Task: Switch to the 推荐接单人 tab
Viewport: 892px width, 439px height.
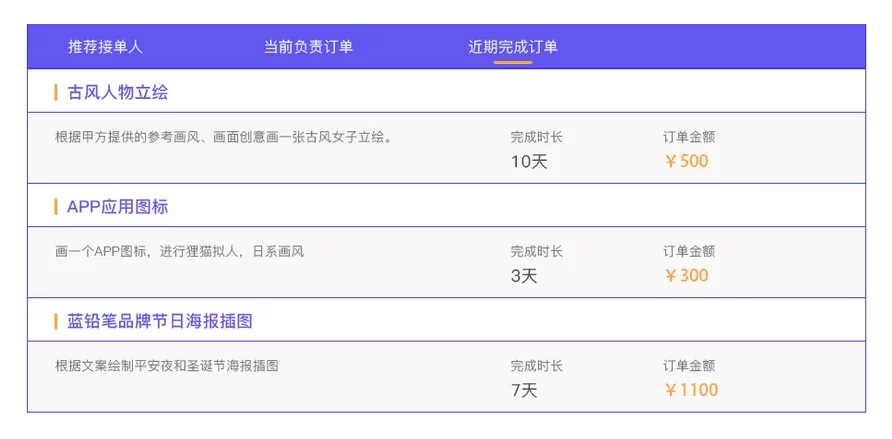Action: click(106, 47)
